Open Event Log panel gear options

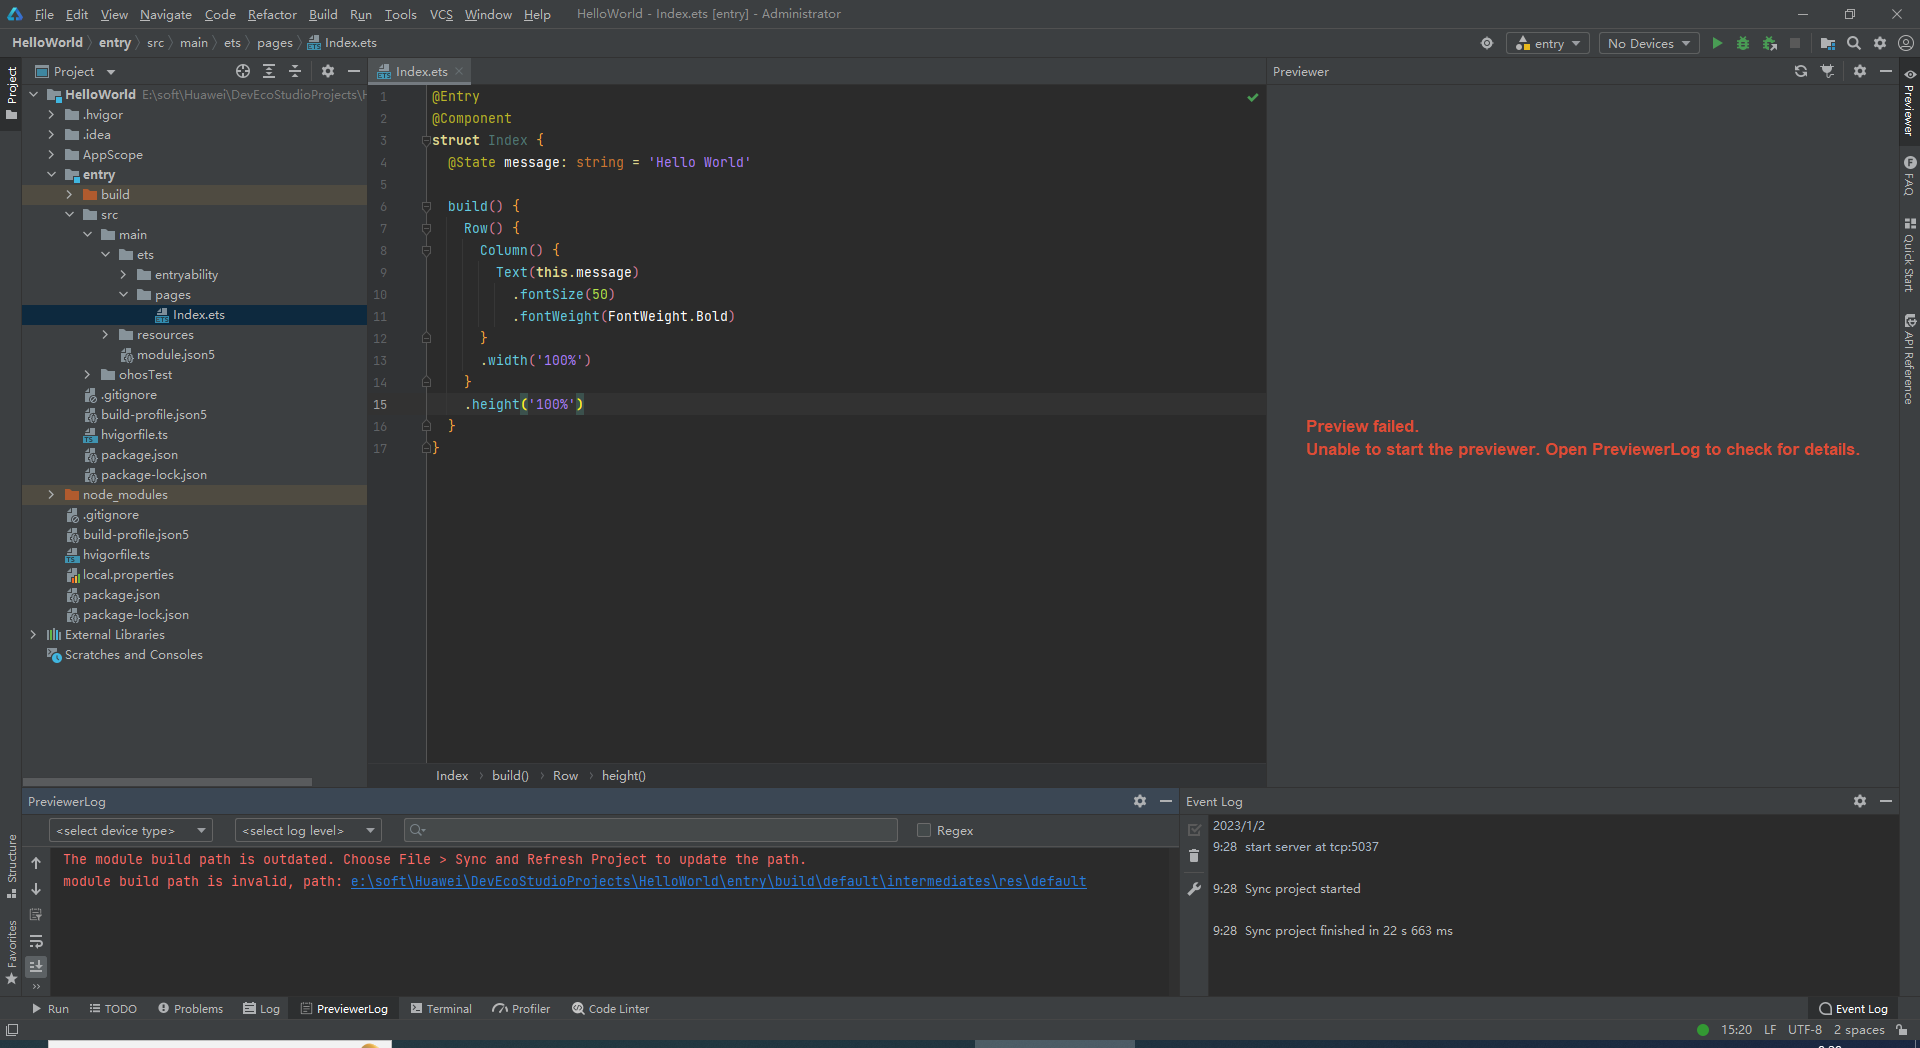[1860, 801]
